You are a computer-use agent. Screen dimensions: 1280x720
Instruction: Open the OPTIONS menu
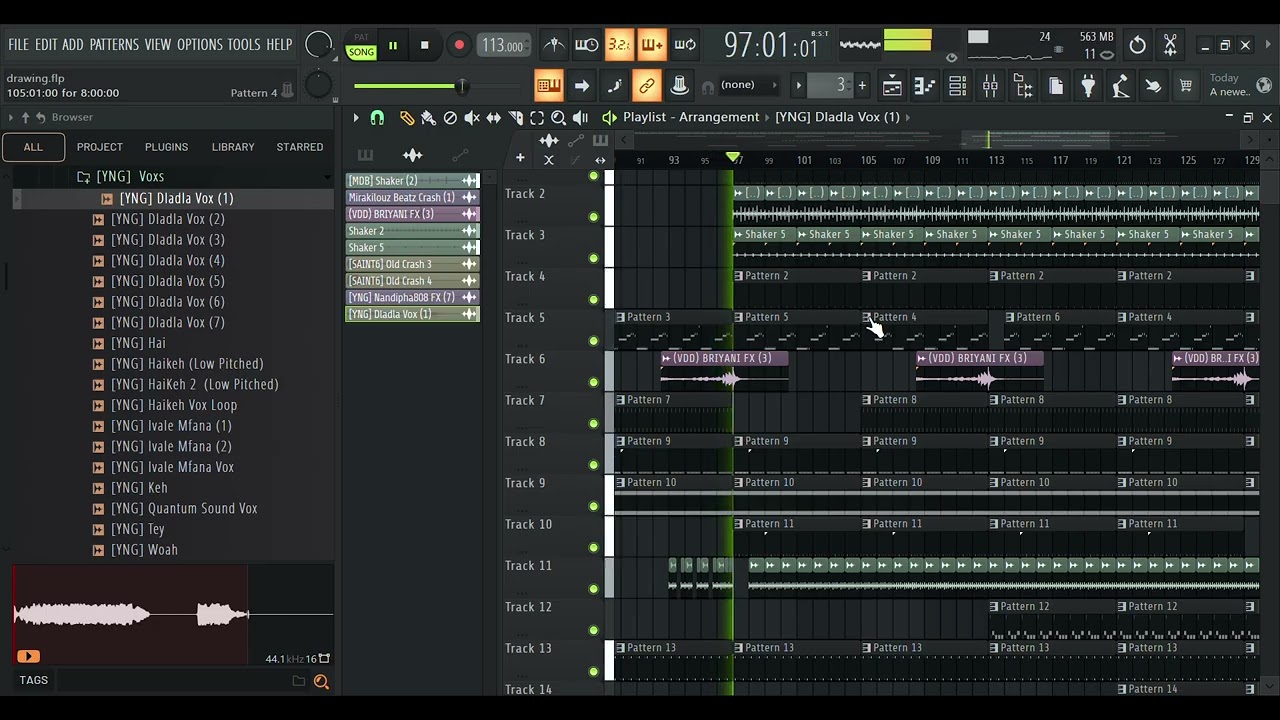coord(200,45)
